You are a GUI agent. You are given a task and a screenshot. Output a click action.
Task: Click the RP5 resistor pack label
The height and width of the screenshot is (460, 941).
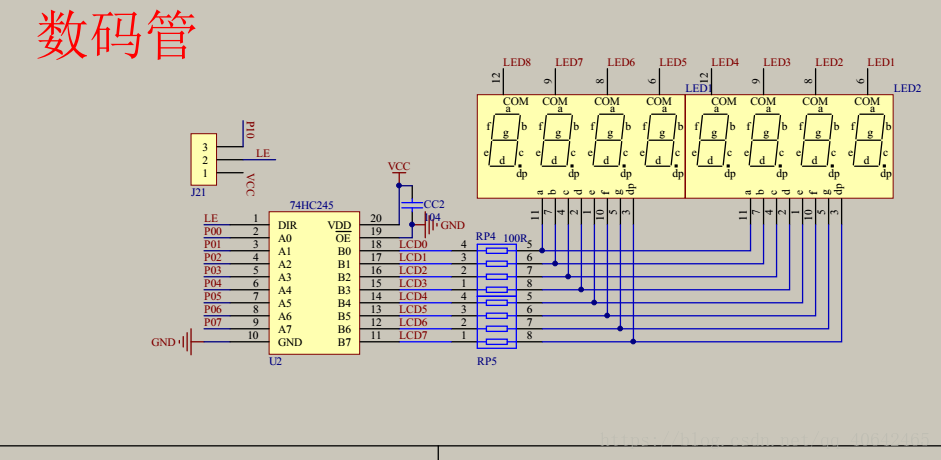coord(486,361)
